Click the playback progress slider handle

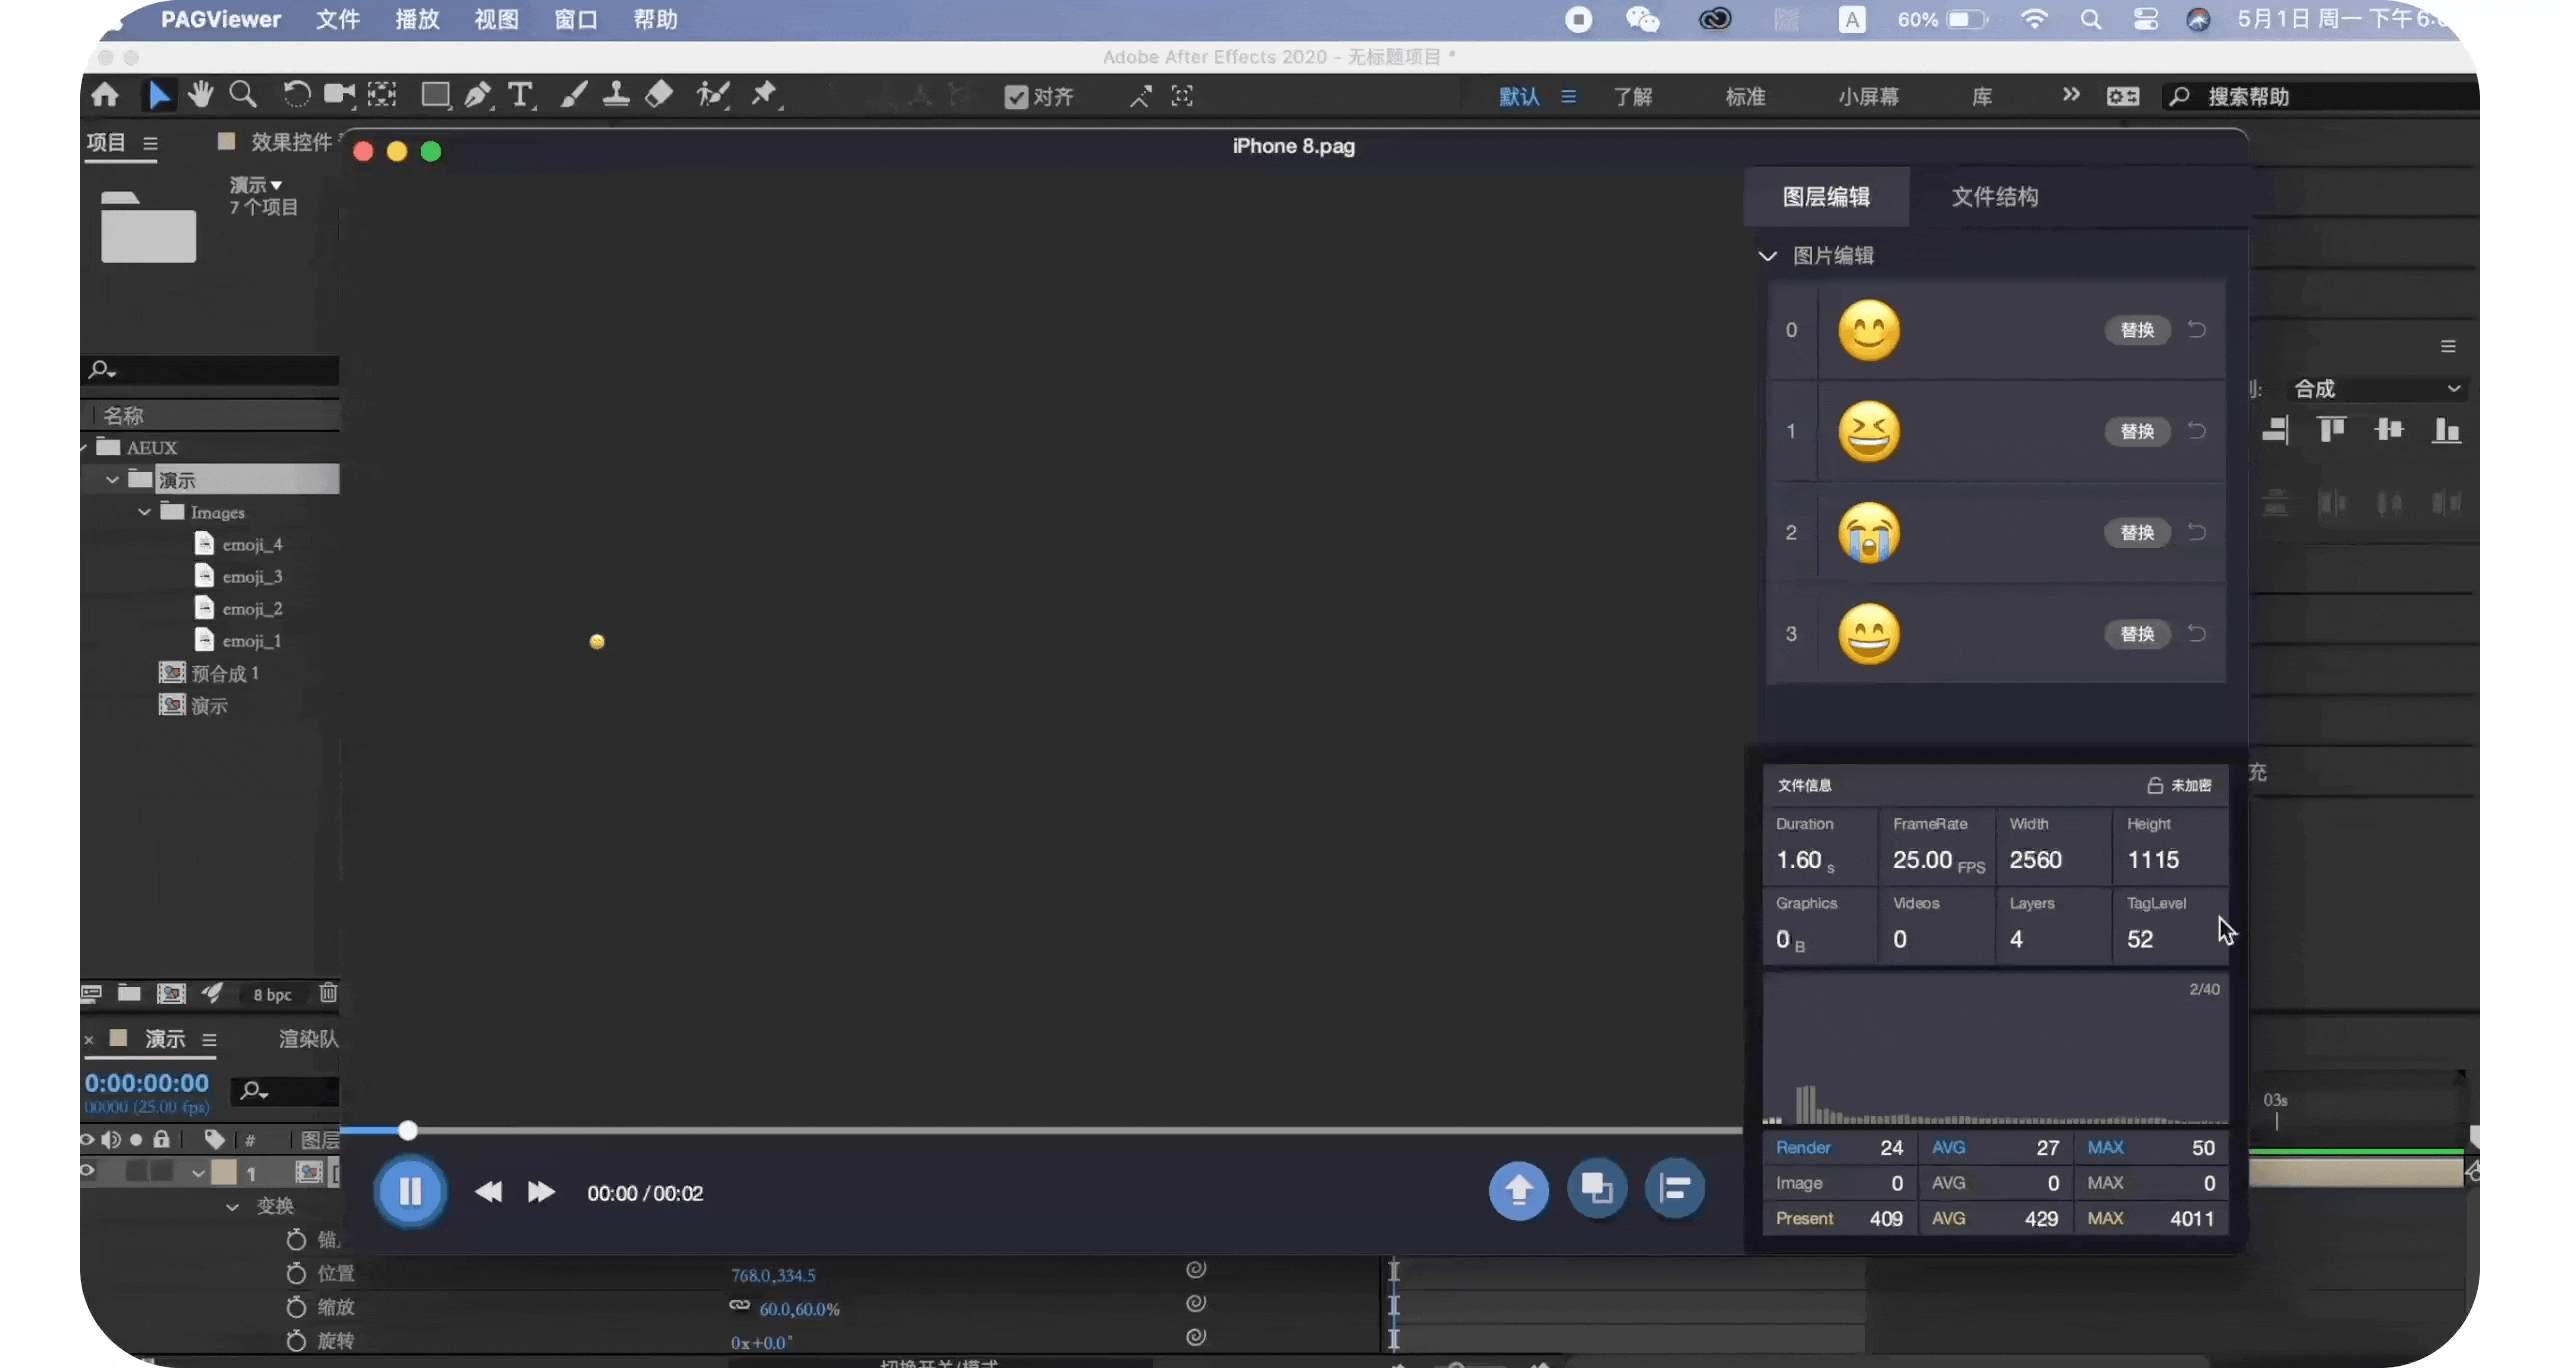[x=407, y=1131]
